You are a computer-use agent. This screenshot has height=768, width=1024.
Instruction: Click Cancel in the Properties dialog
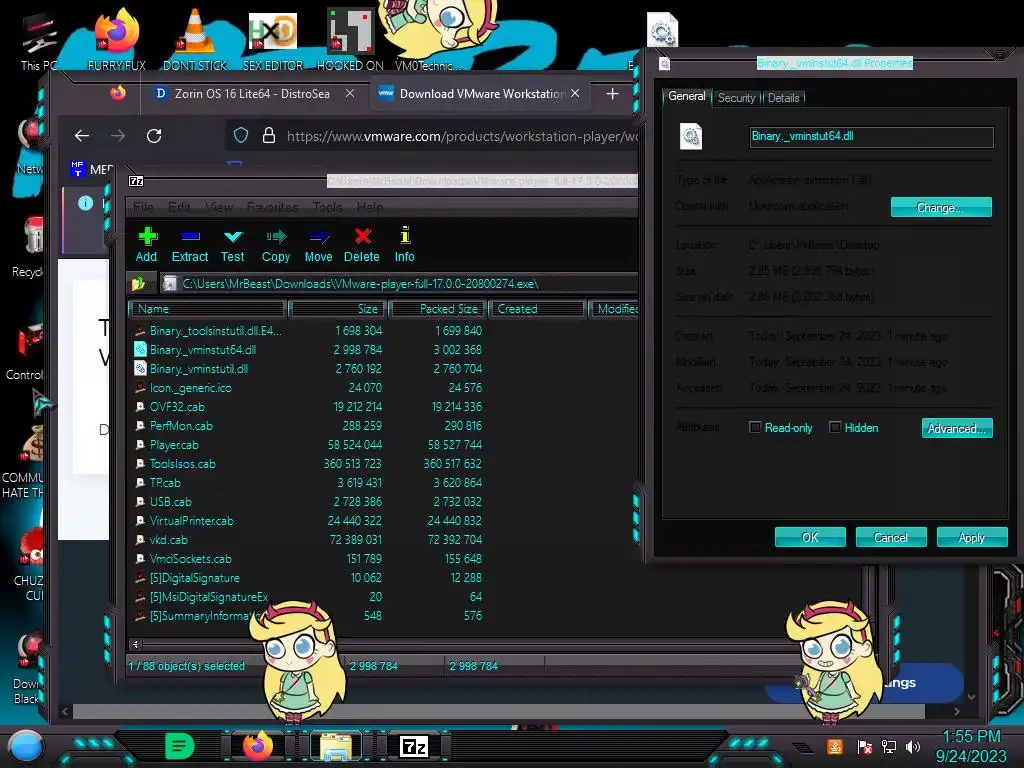click(891, 537)
